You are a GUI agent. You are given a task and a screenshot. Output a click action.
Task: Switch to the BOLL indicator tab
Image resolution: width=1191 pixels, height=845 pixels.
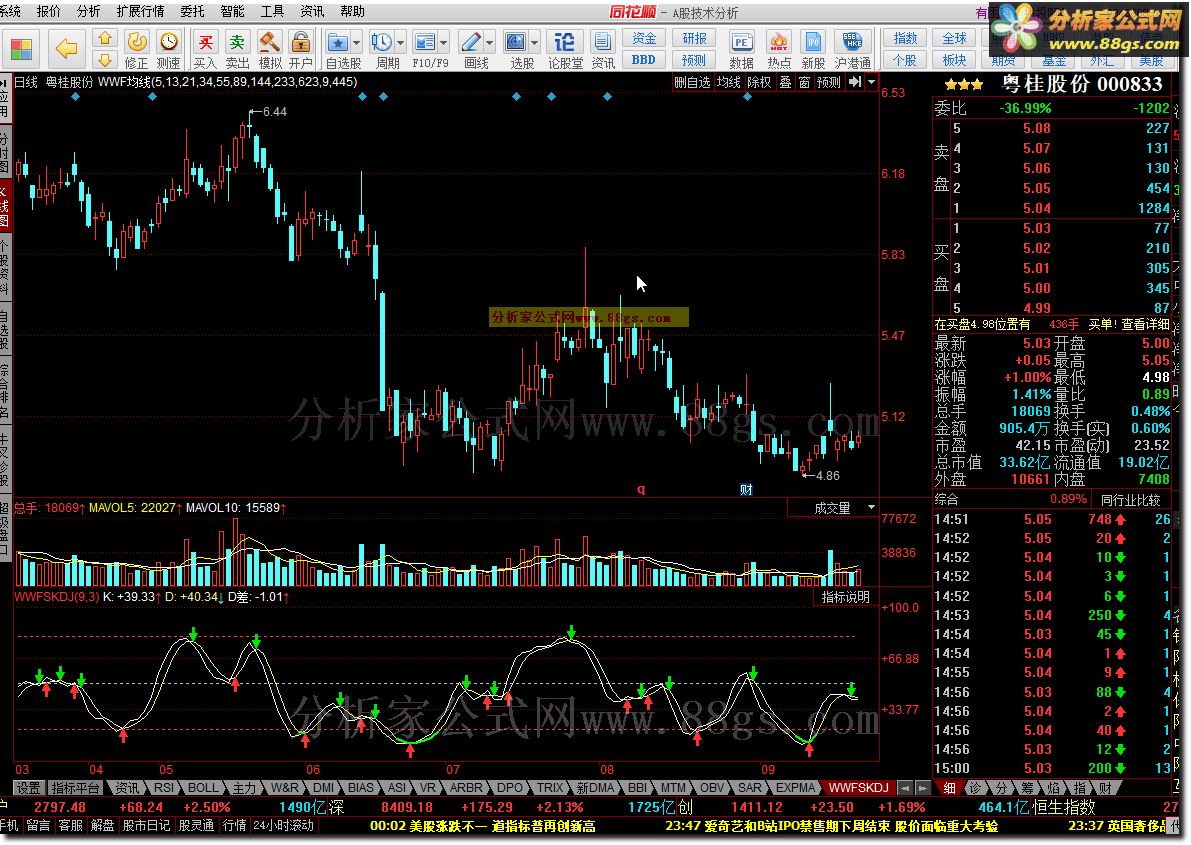pos(203,788)
